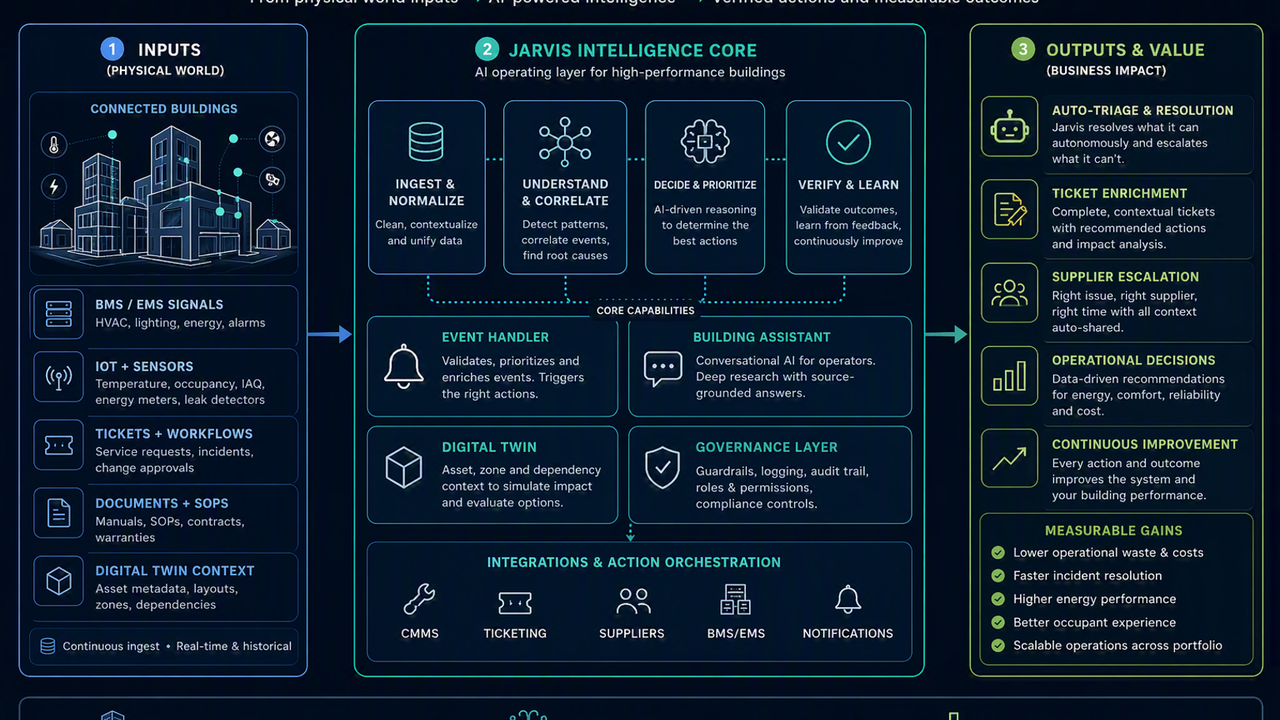Click the Tickets + Workflows title
Viewport: 1280px width, 720px height.
(174, 434)
